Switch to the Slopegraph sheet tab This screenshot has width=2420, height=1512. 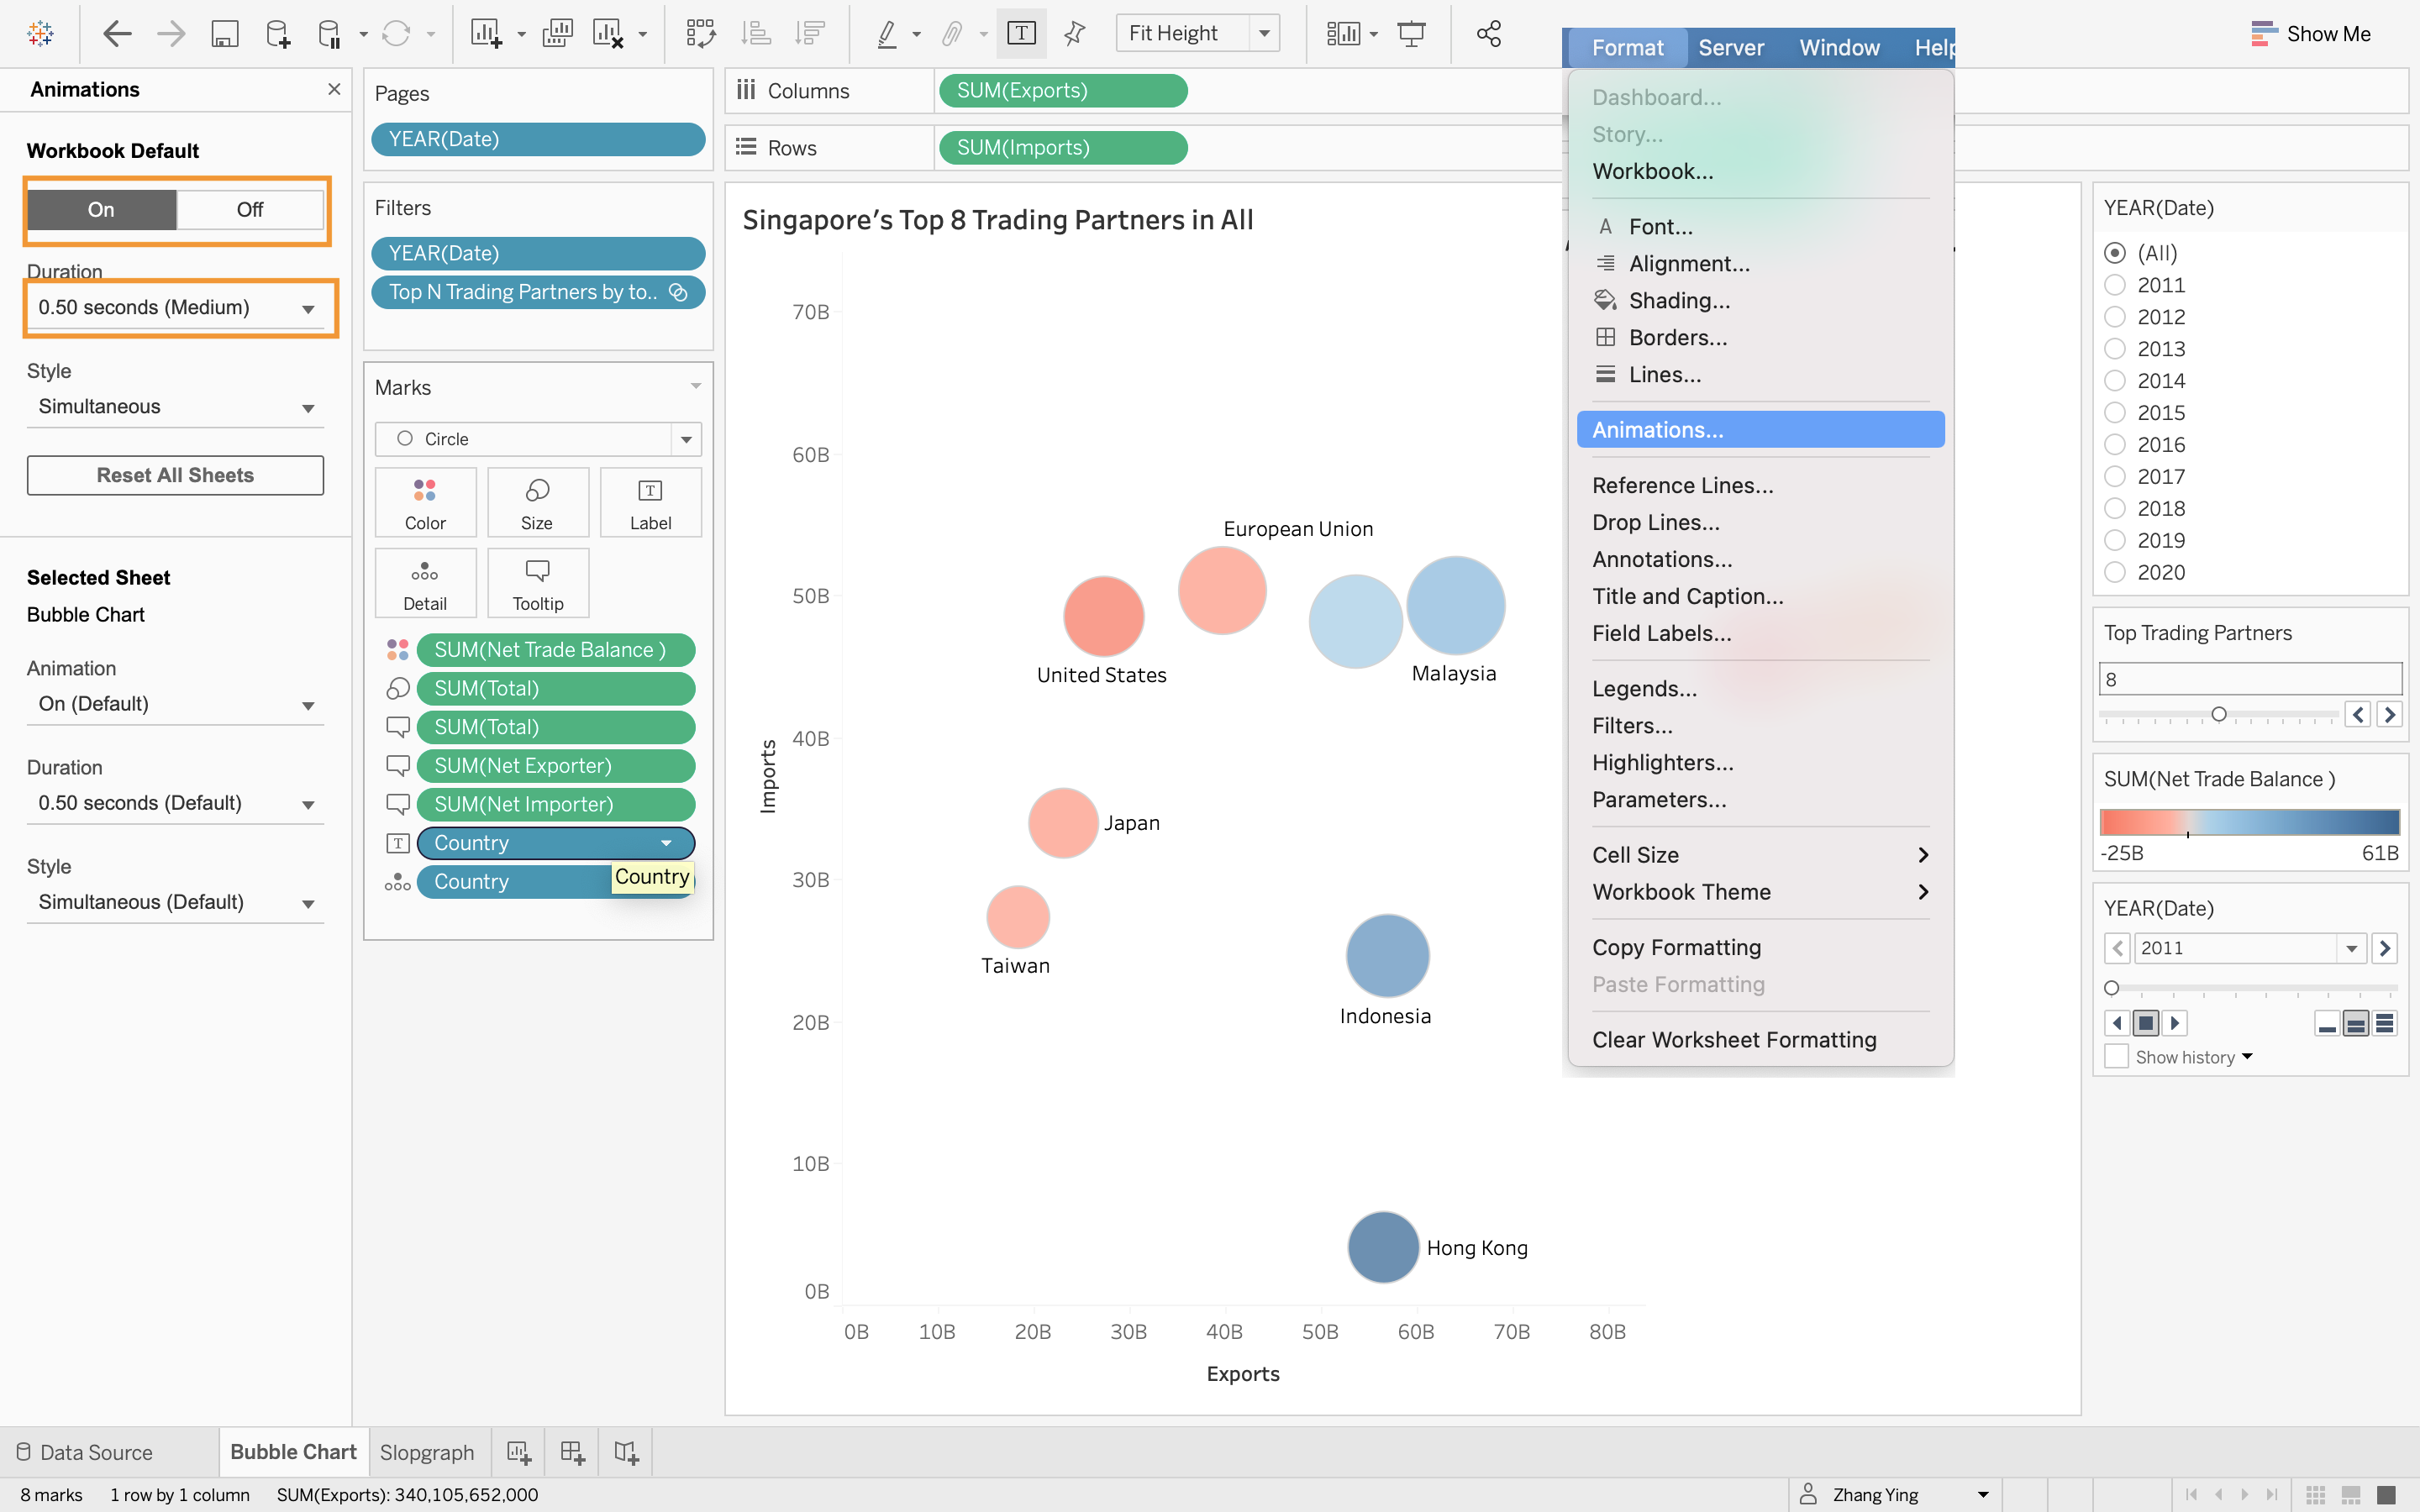coord(427,1452)
